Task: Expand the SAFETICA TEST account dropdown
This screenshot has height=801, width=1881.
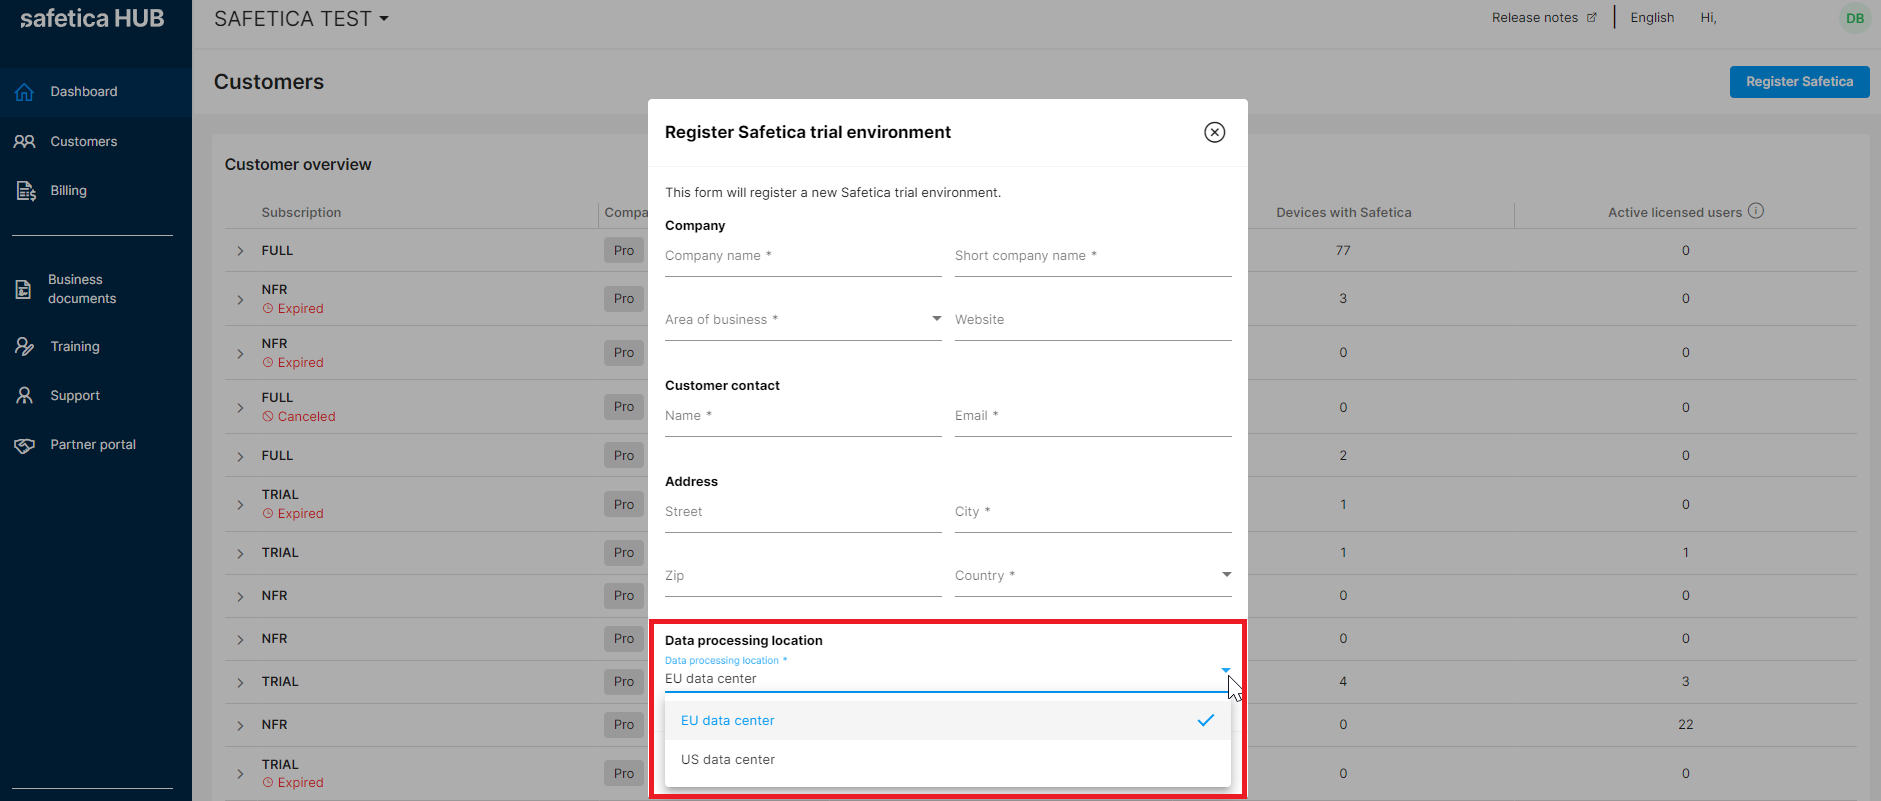Action: pyautogui.click(x=301, y=19)
